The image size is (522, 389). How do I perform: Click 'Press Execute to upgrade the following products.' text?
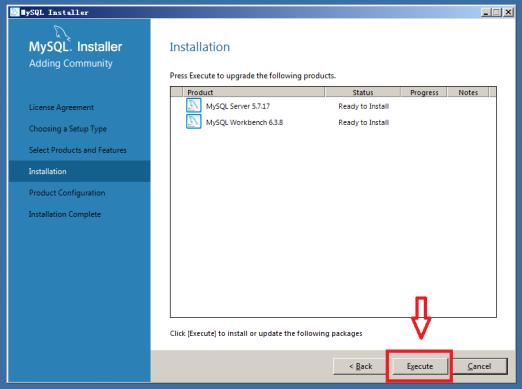253,76
